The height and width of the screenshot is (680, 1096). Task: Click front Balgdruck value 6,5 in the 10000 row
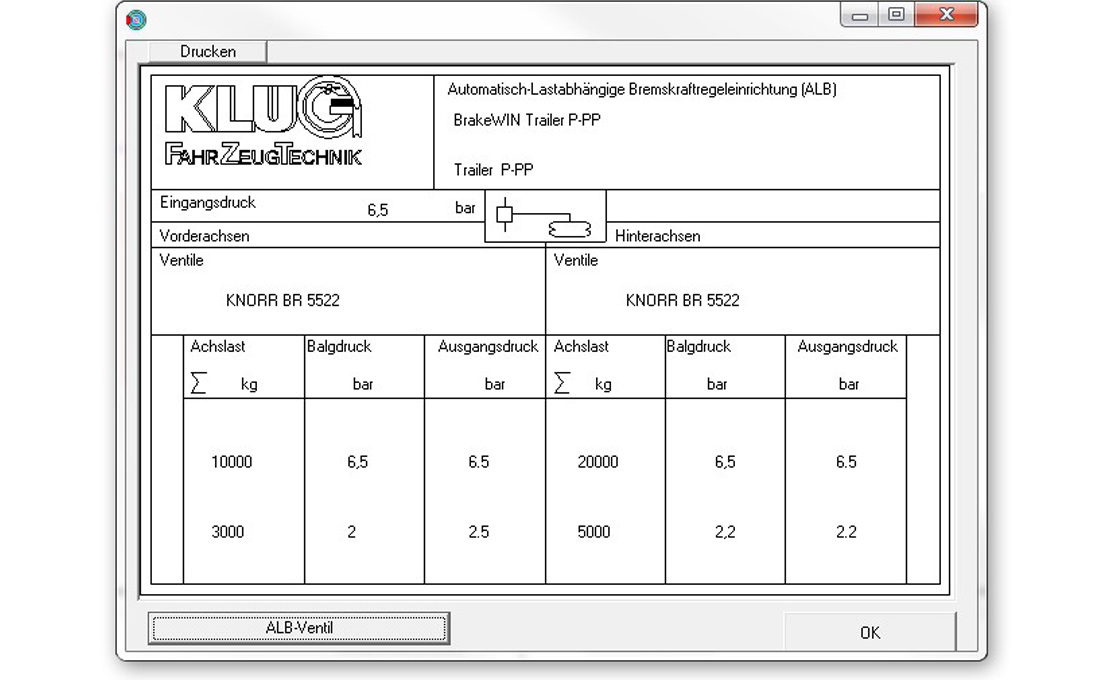tap(357, 462)
